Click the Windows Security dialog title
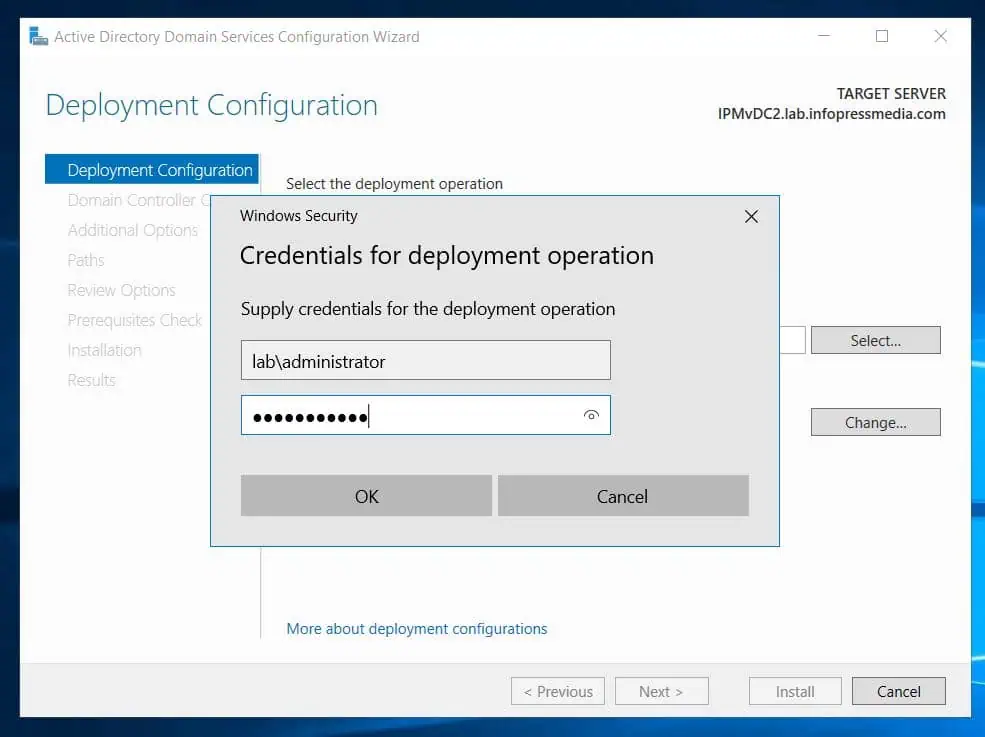985x737 pixels. (x=298, y=216)
